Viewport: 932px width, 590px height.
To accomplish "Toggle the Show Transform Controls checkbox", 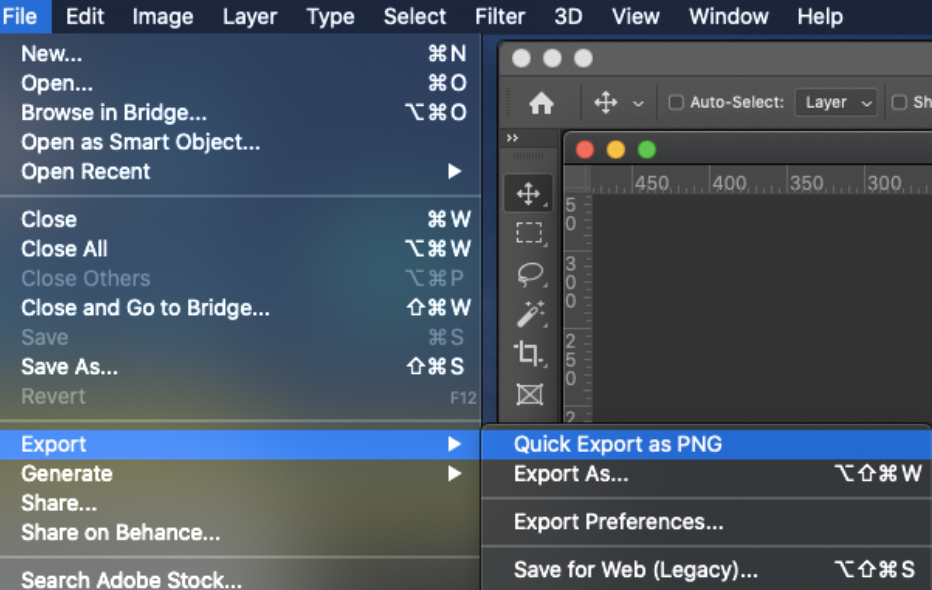I will 899,102.
